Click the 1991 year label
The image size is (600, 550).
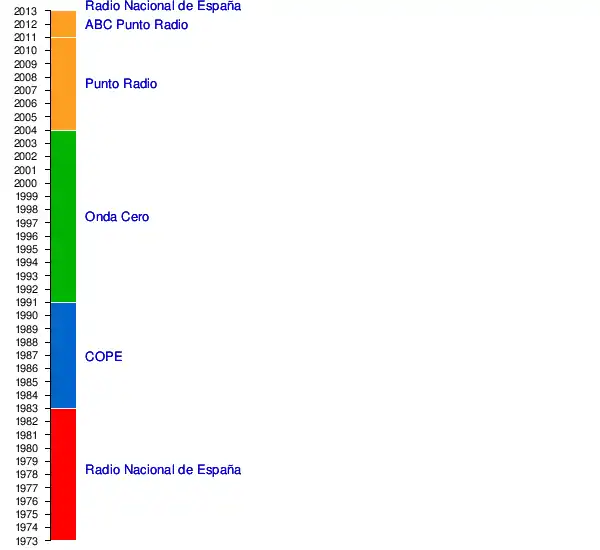point(27,303)
